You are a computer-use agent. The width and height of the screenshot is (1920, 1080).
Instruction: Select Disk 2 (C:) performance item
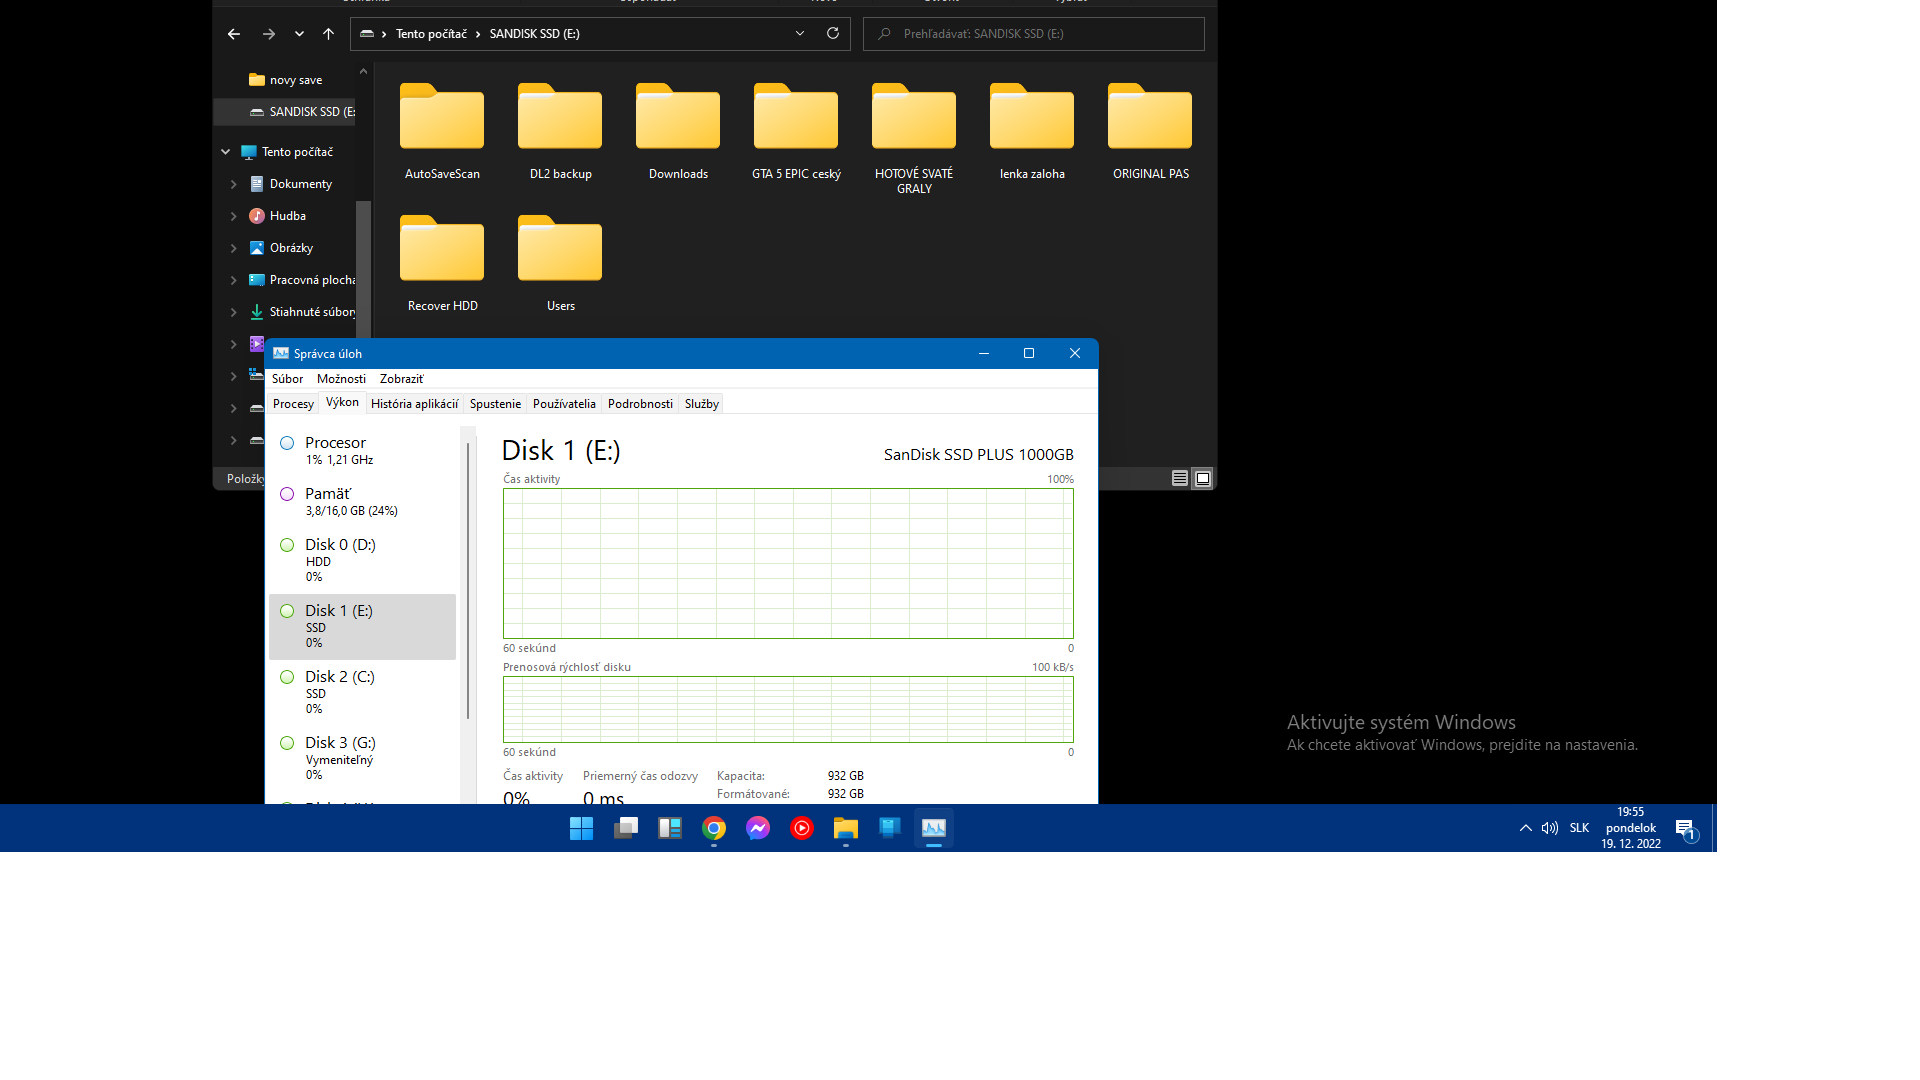(x=362, y=692)
